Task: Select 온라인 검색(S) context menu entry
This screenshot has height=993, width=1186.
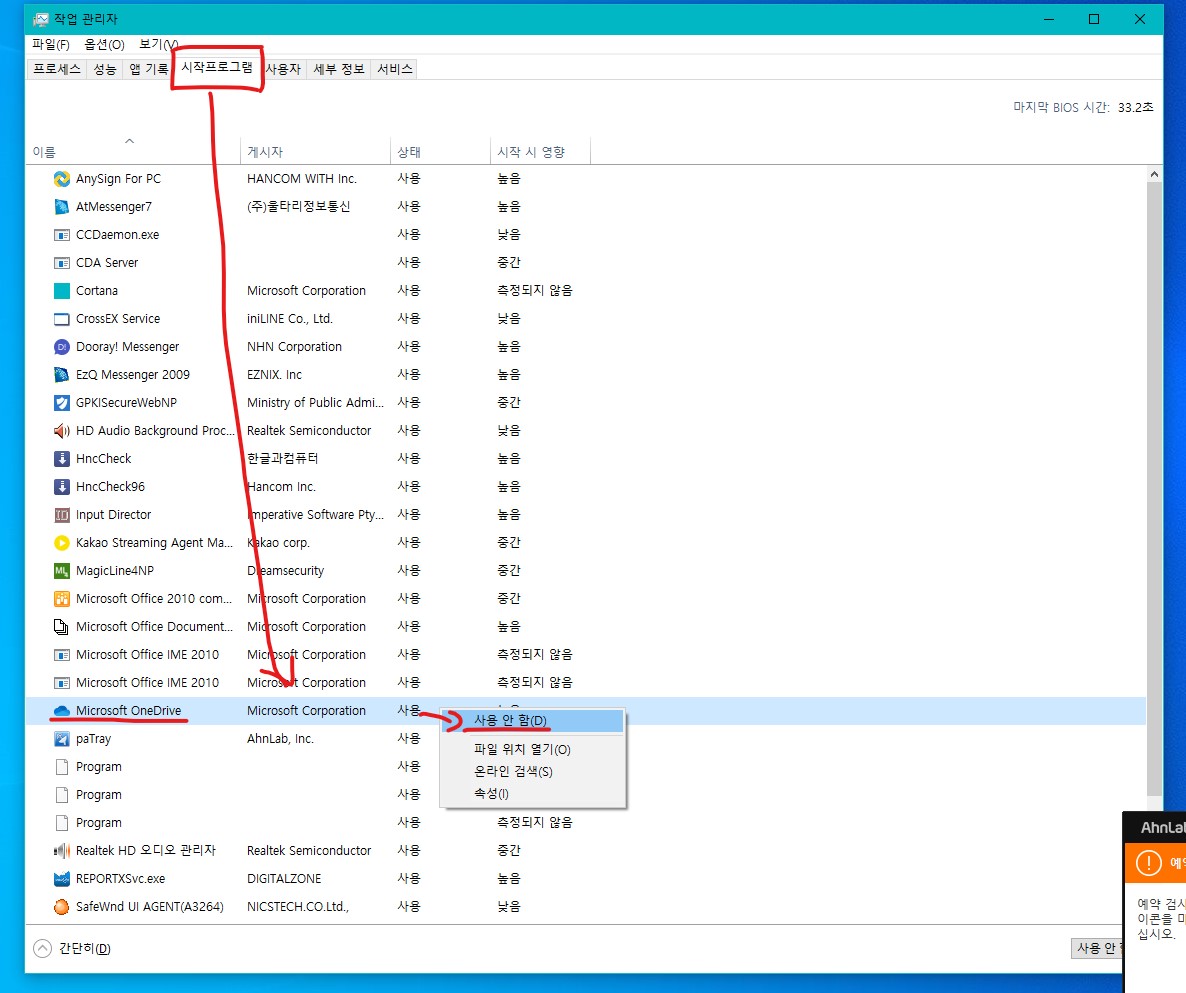Action: [532, 771]
